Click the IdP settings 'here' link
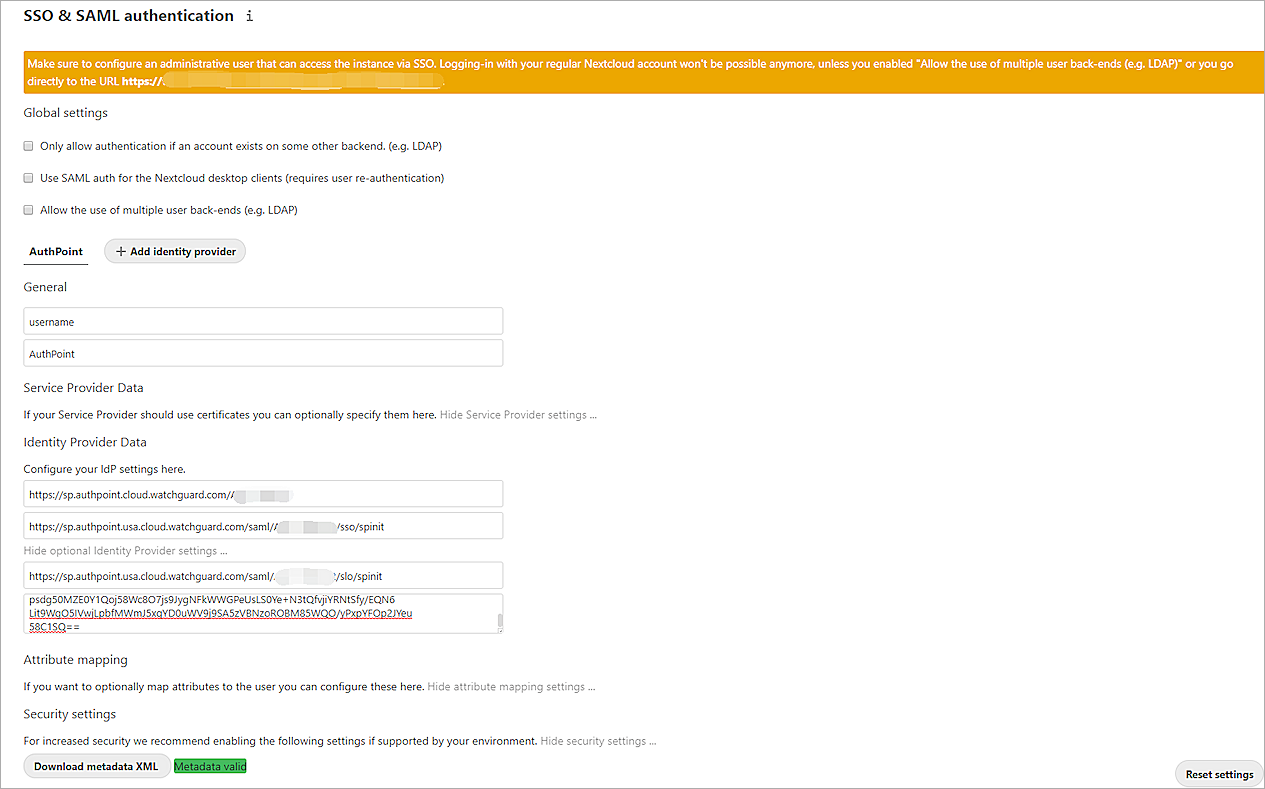 (x=172, y=468)
